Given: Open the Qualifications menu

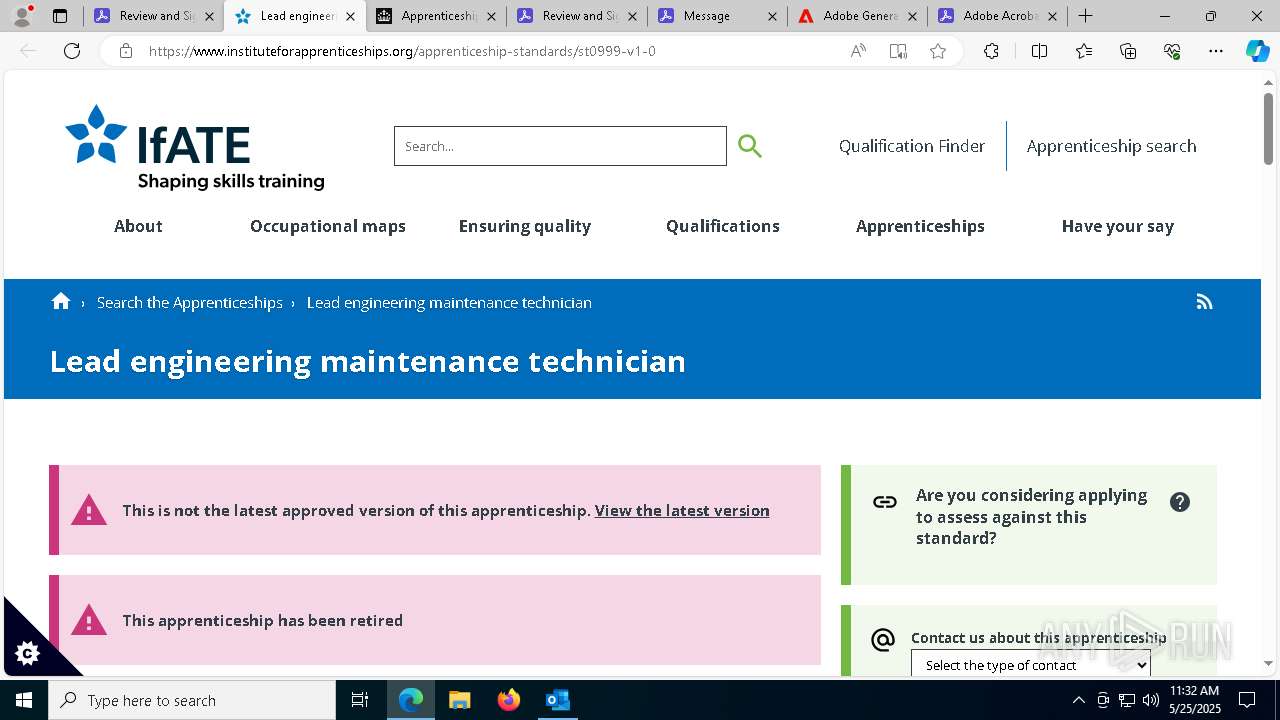Looking at the screenshot, I should (723, 226).
